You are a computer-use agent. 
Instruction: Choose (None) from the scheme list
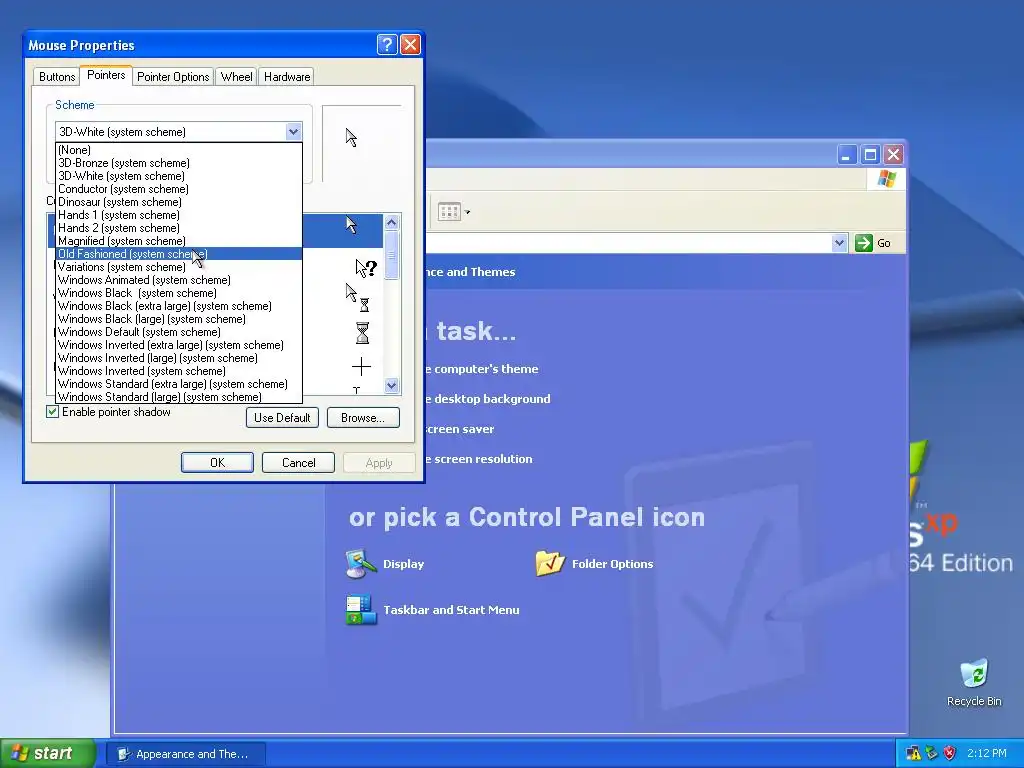point(178,150)
